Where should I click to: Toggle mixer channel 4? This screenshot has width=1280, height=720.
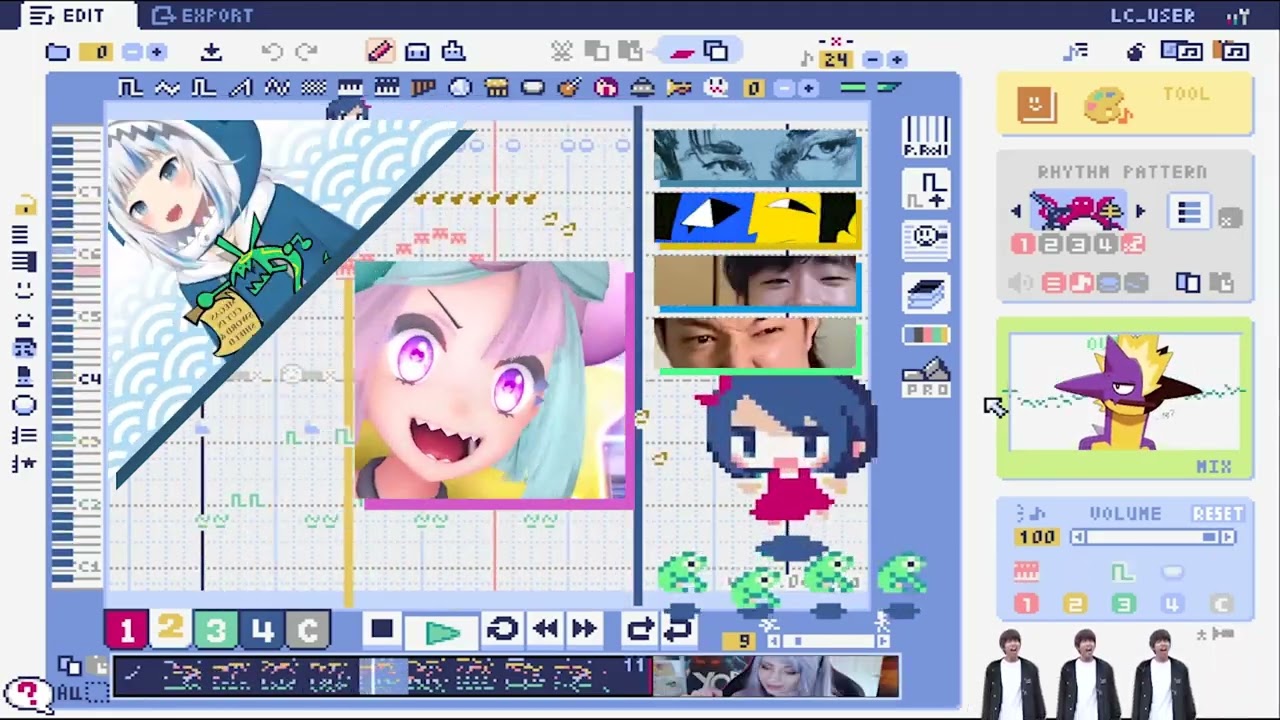point(1171,604)
